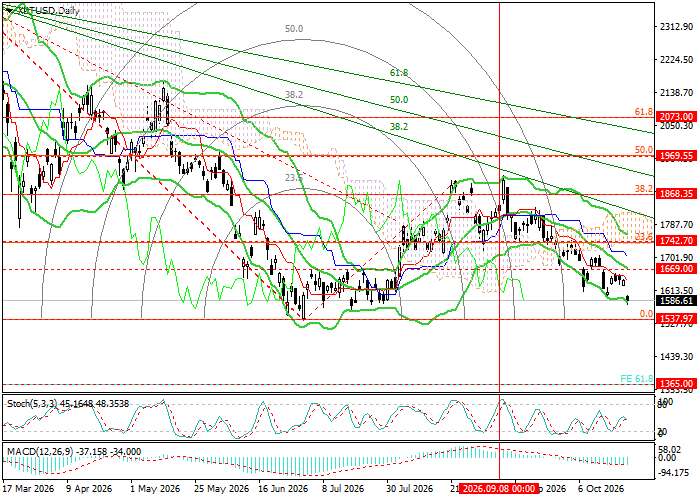
Task: Click the 8 Jul 2026 date label
Action: point(344,489)
